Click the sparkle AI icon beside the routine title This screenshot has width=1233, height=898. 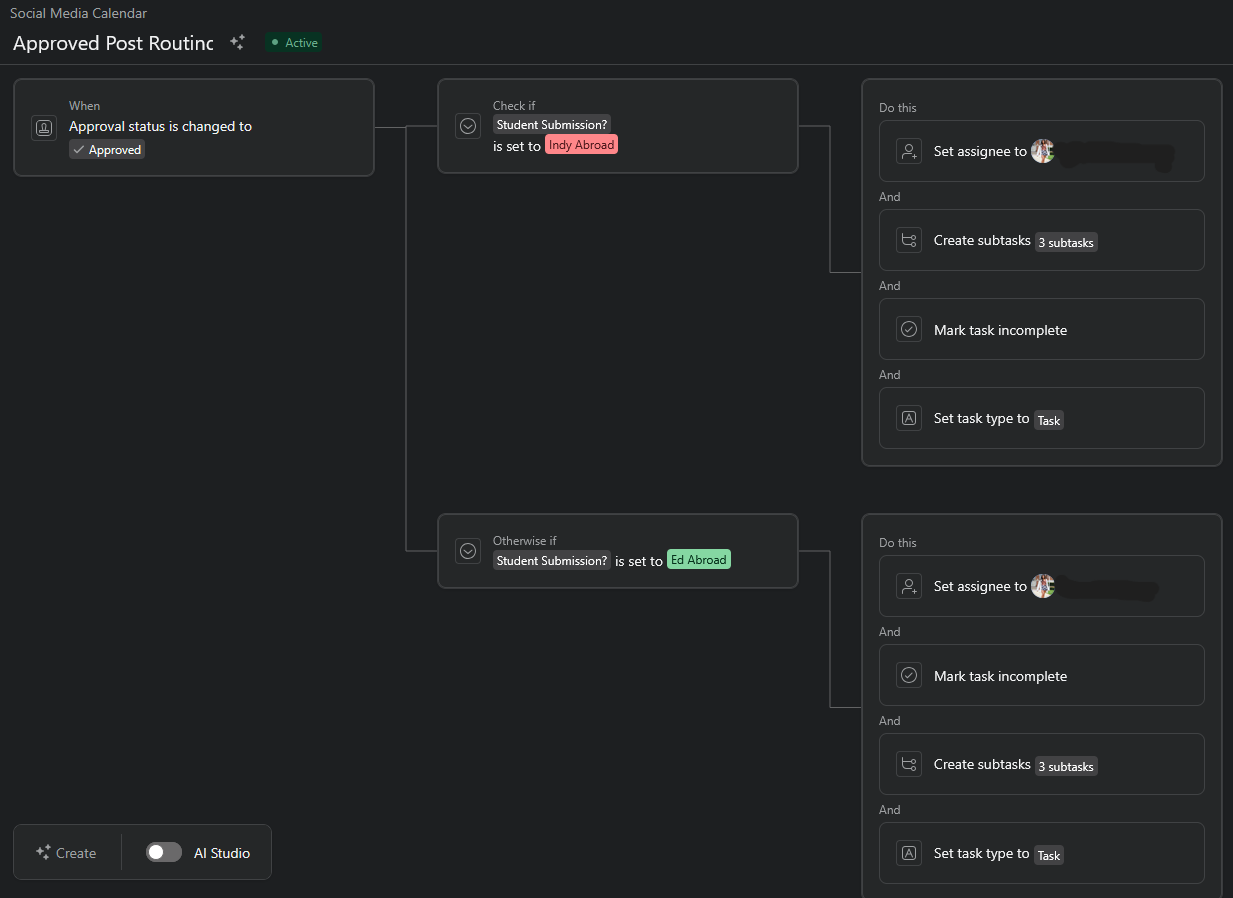[x=237, y=42]
